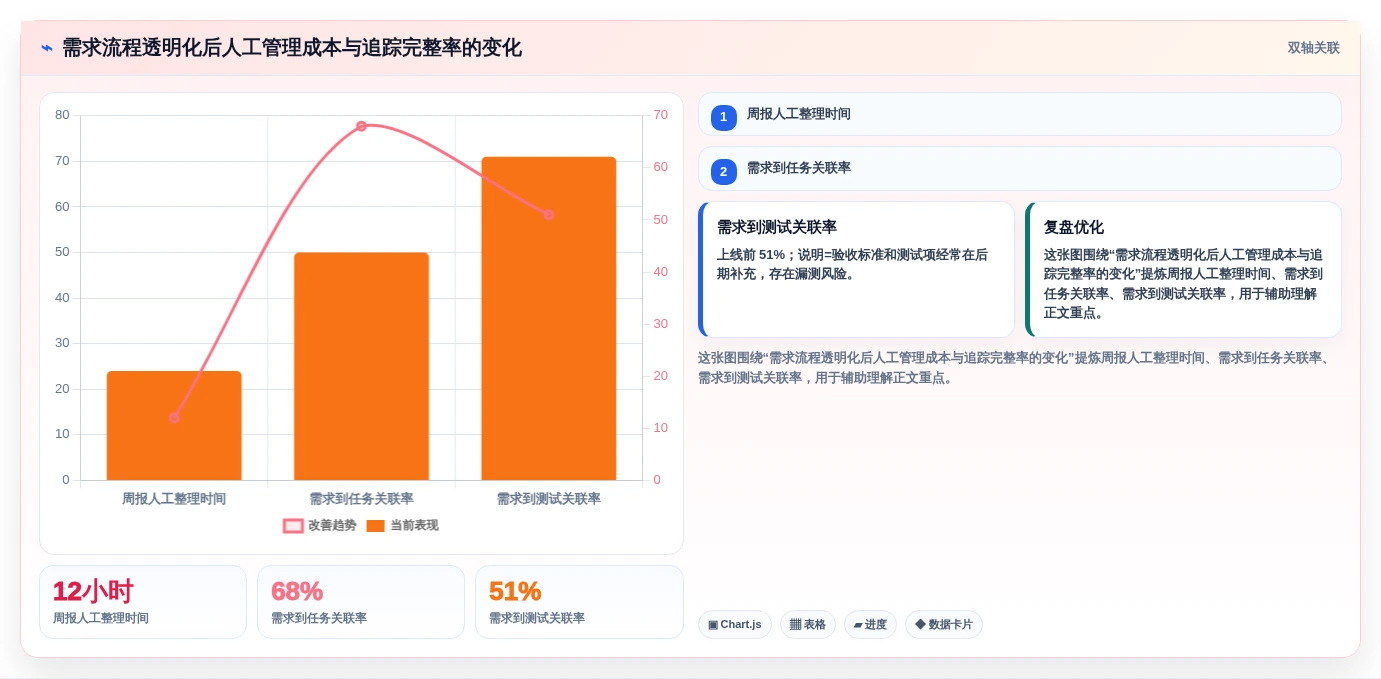Click the 进度 tag
This screenshot has width=1381, height=679.
point(870,624)
